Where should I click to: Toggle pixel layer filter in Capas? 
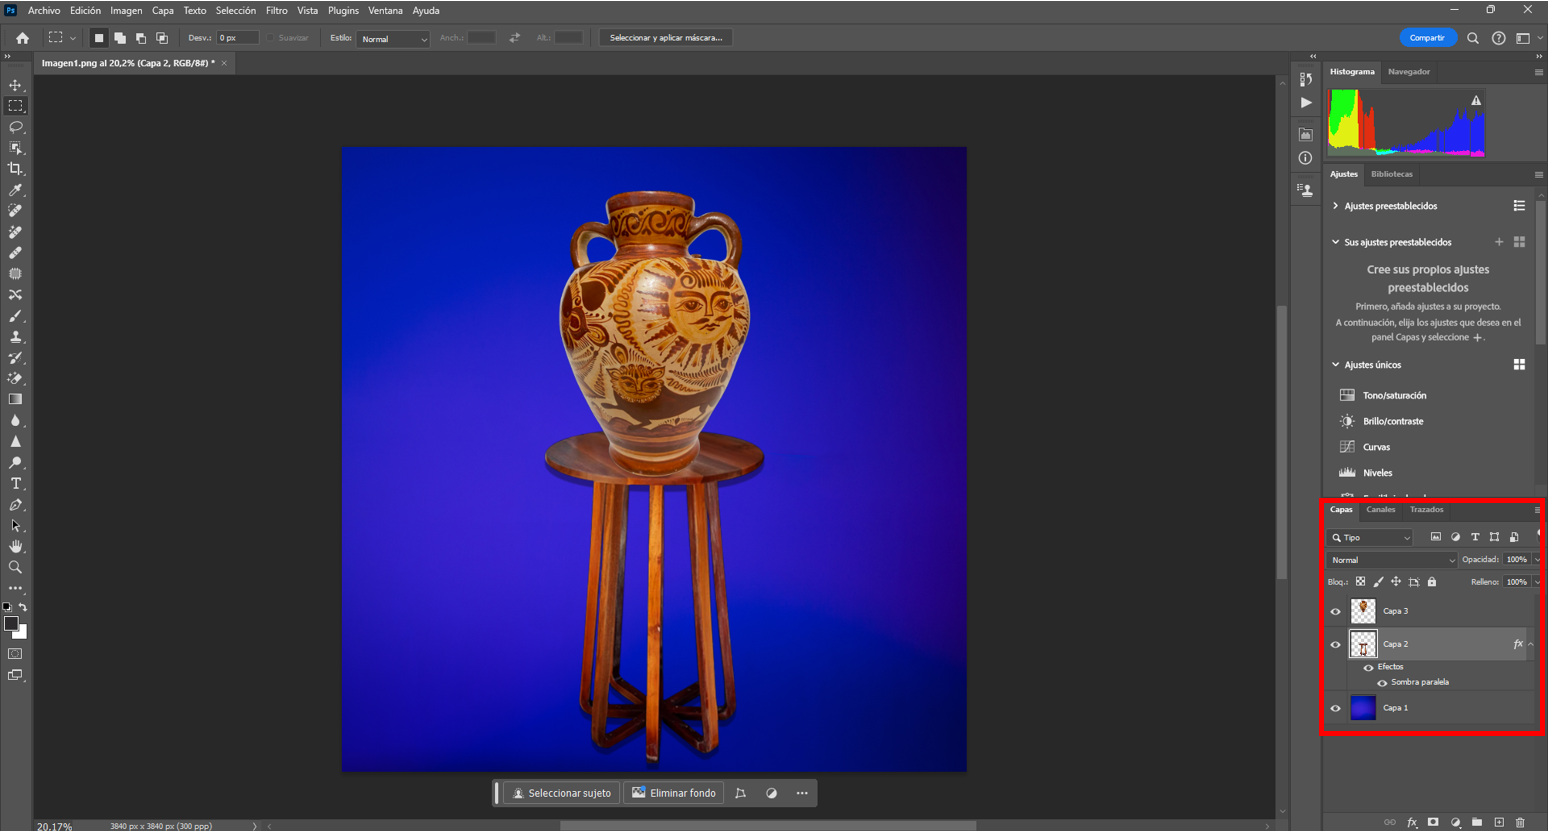1436,537
